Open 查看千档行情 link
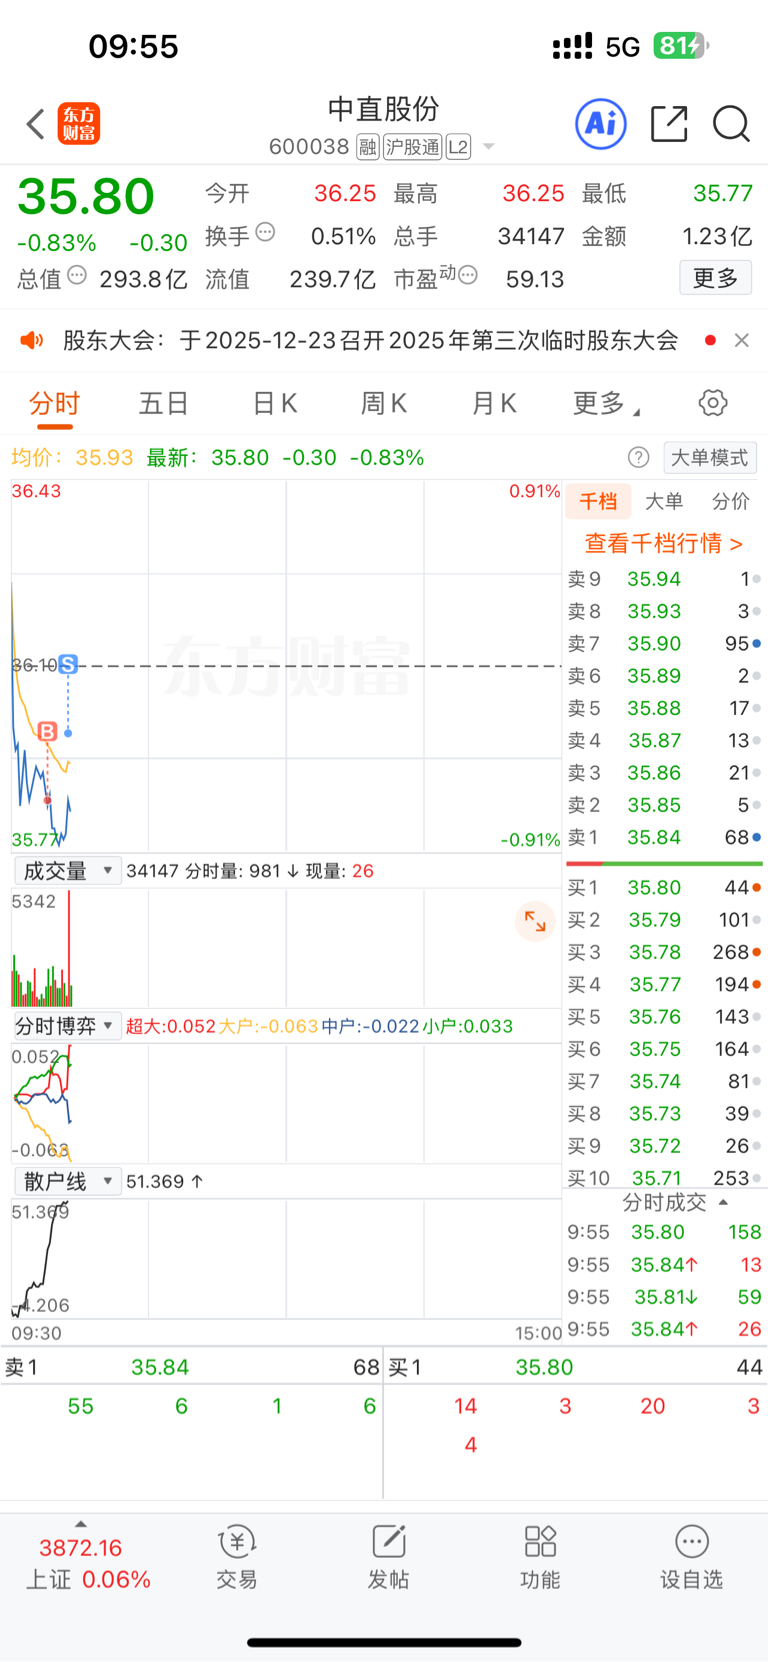 [x=664, y=544]
